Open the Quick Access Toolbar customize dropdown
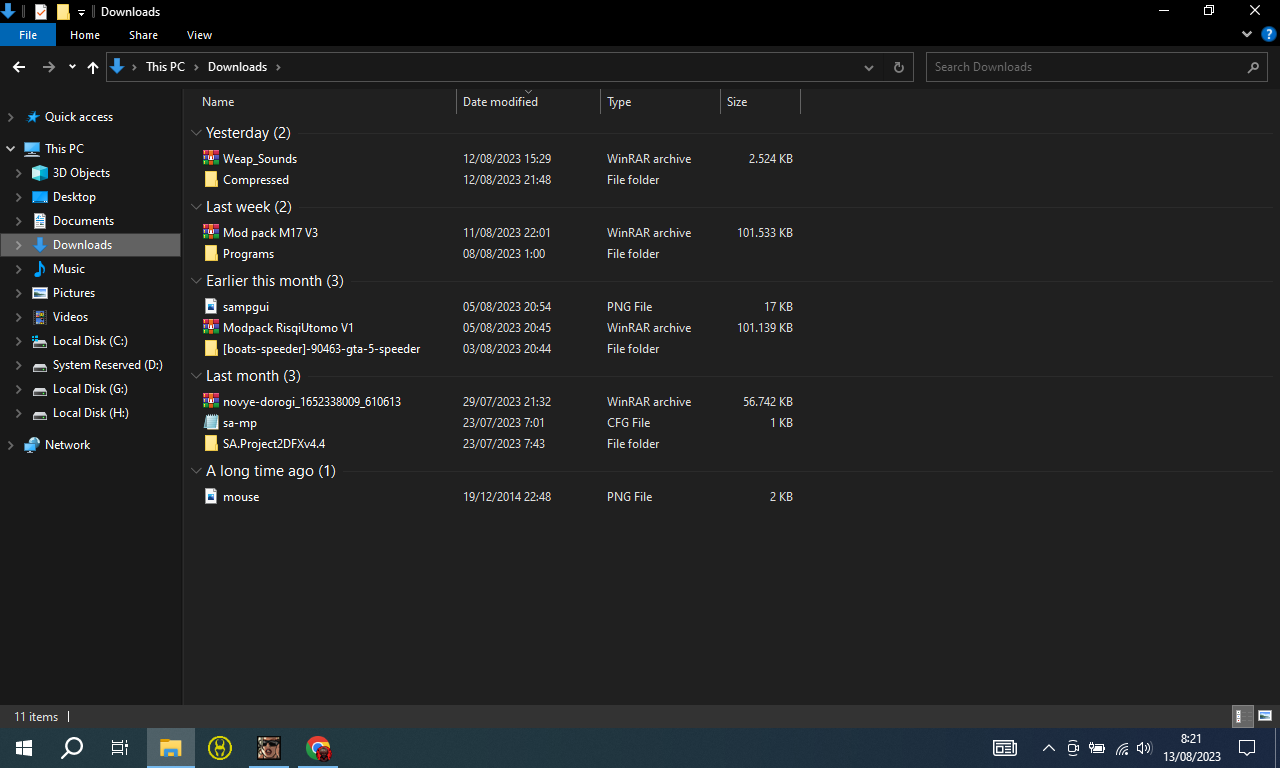 [x=82, y=12]
